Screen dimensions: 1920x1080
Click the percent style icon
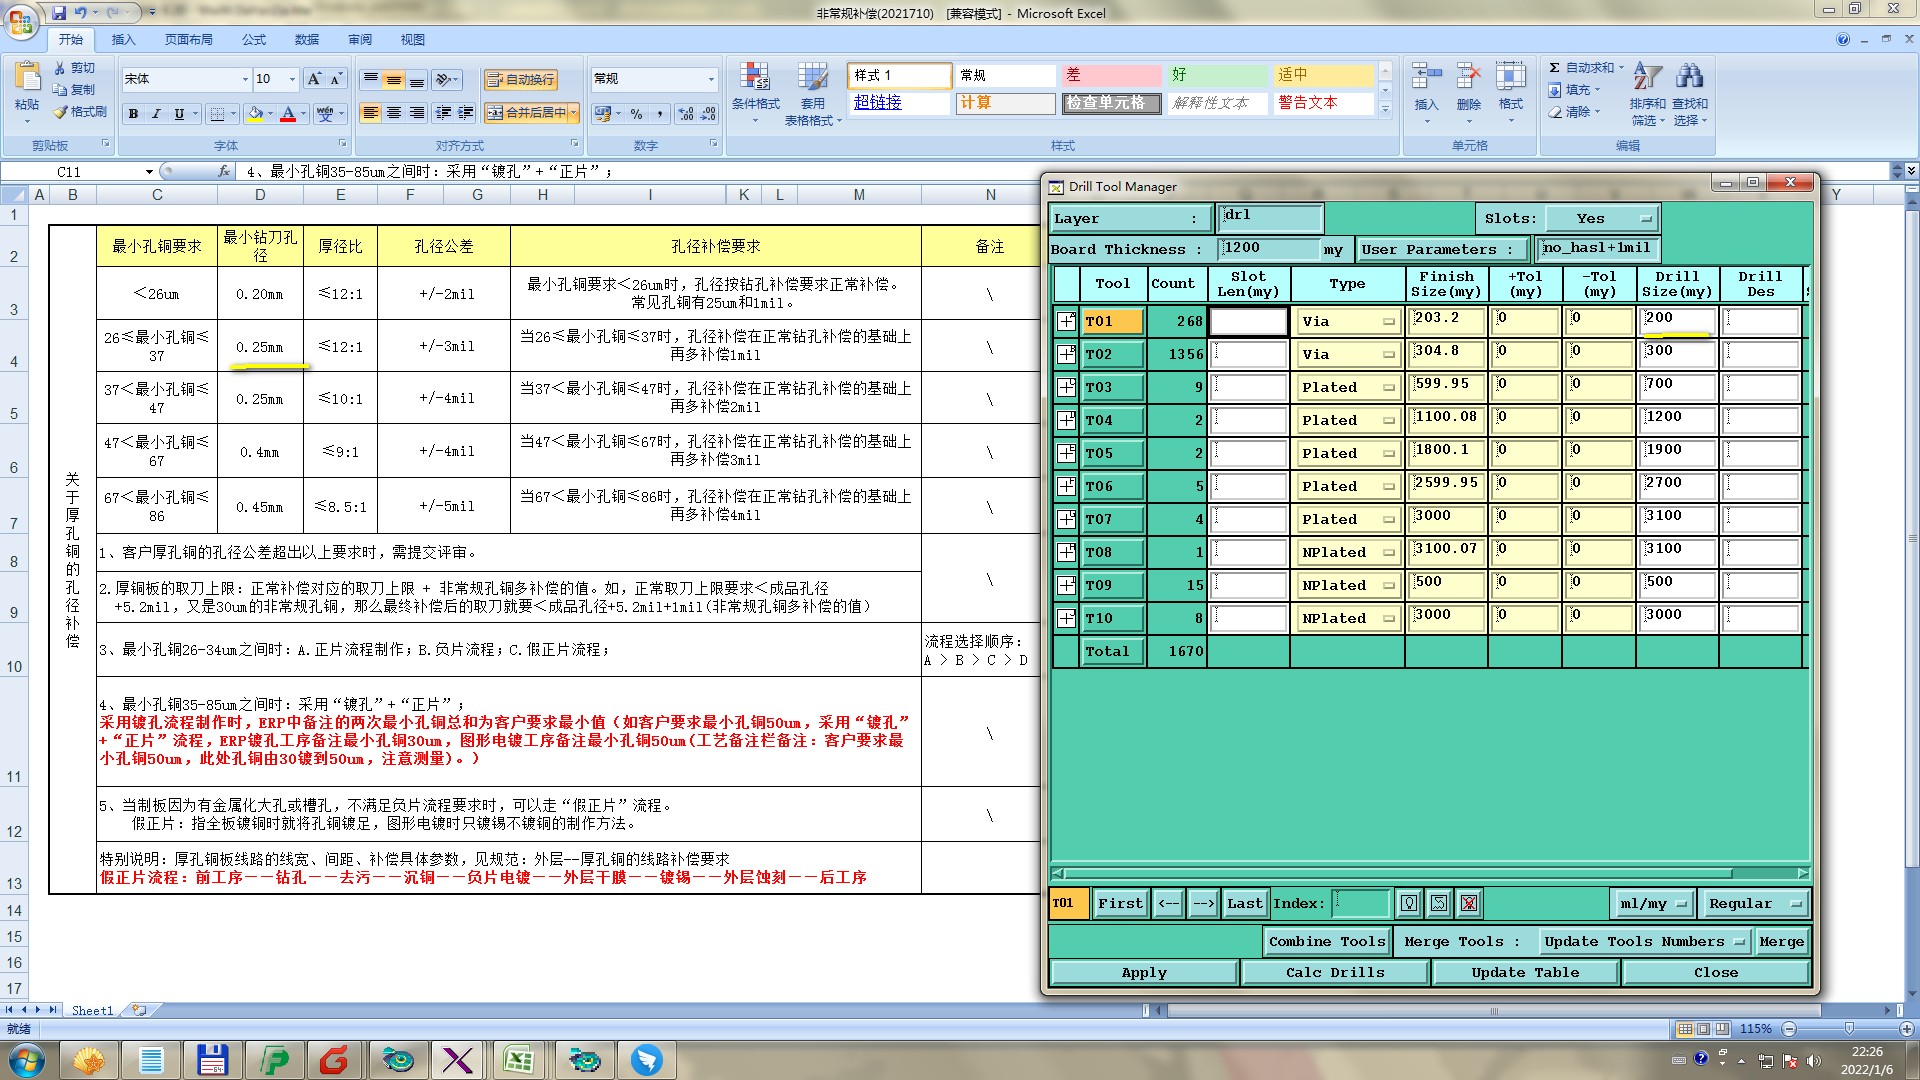(x=636, y=114)
